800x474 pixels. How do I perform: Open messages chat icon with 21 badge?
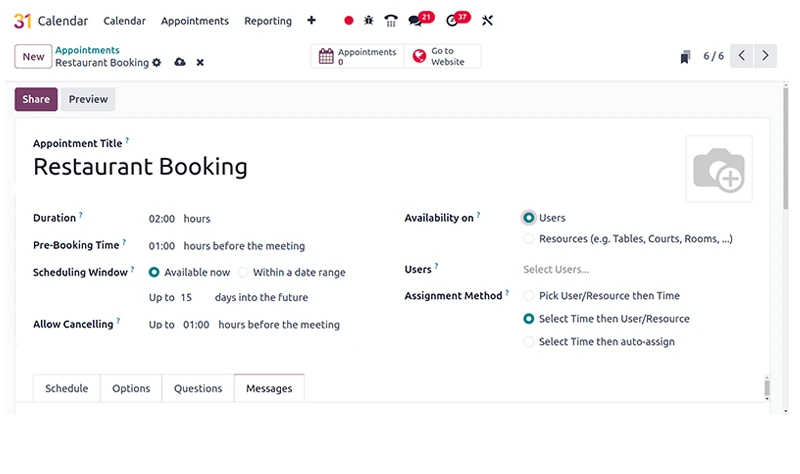click(x=420, y=19)
